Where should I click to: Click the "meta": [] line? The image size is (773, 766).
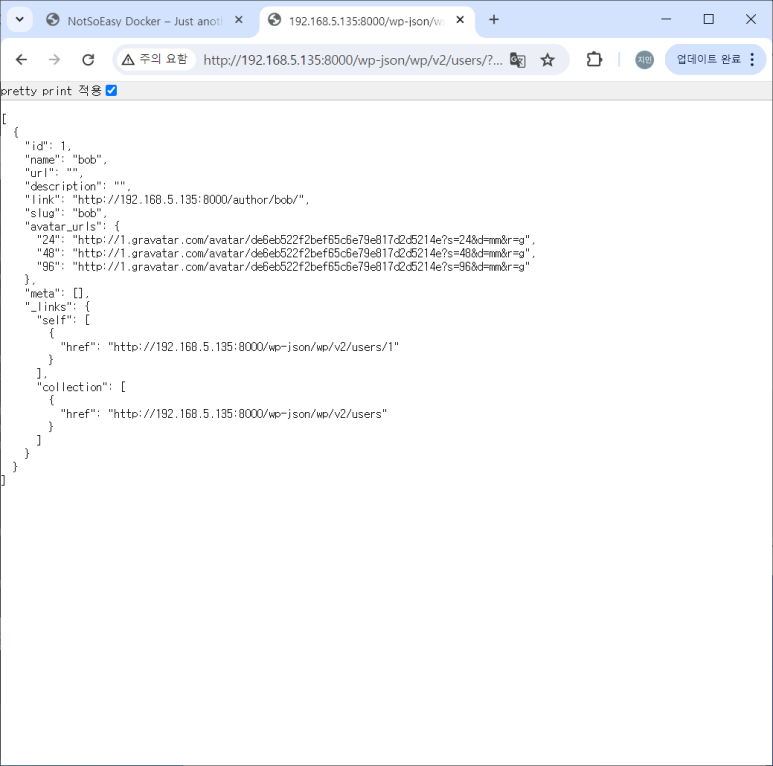(x=57, y=293)
